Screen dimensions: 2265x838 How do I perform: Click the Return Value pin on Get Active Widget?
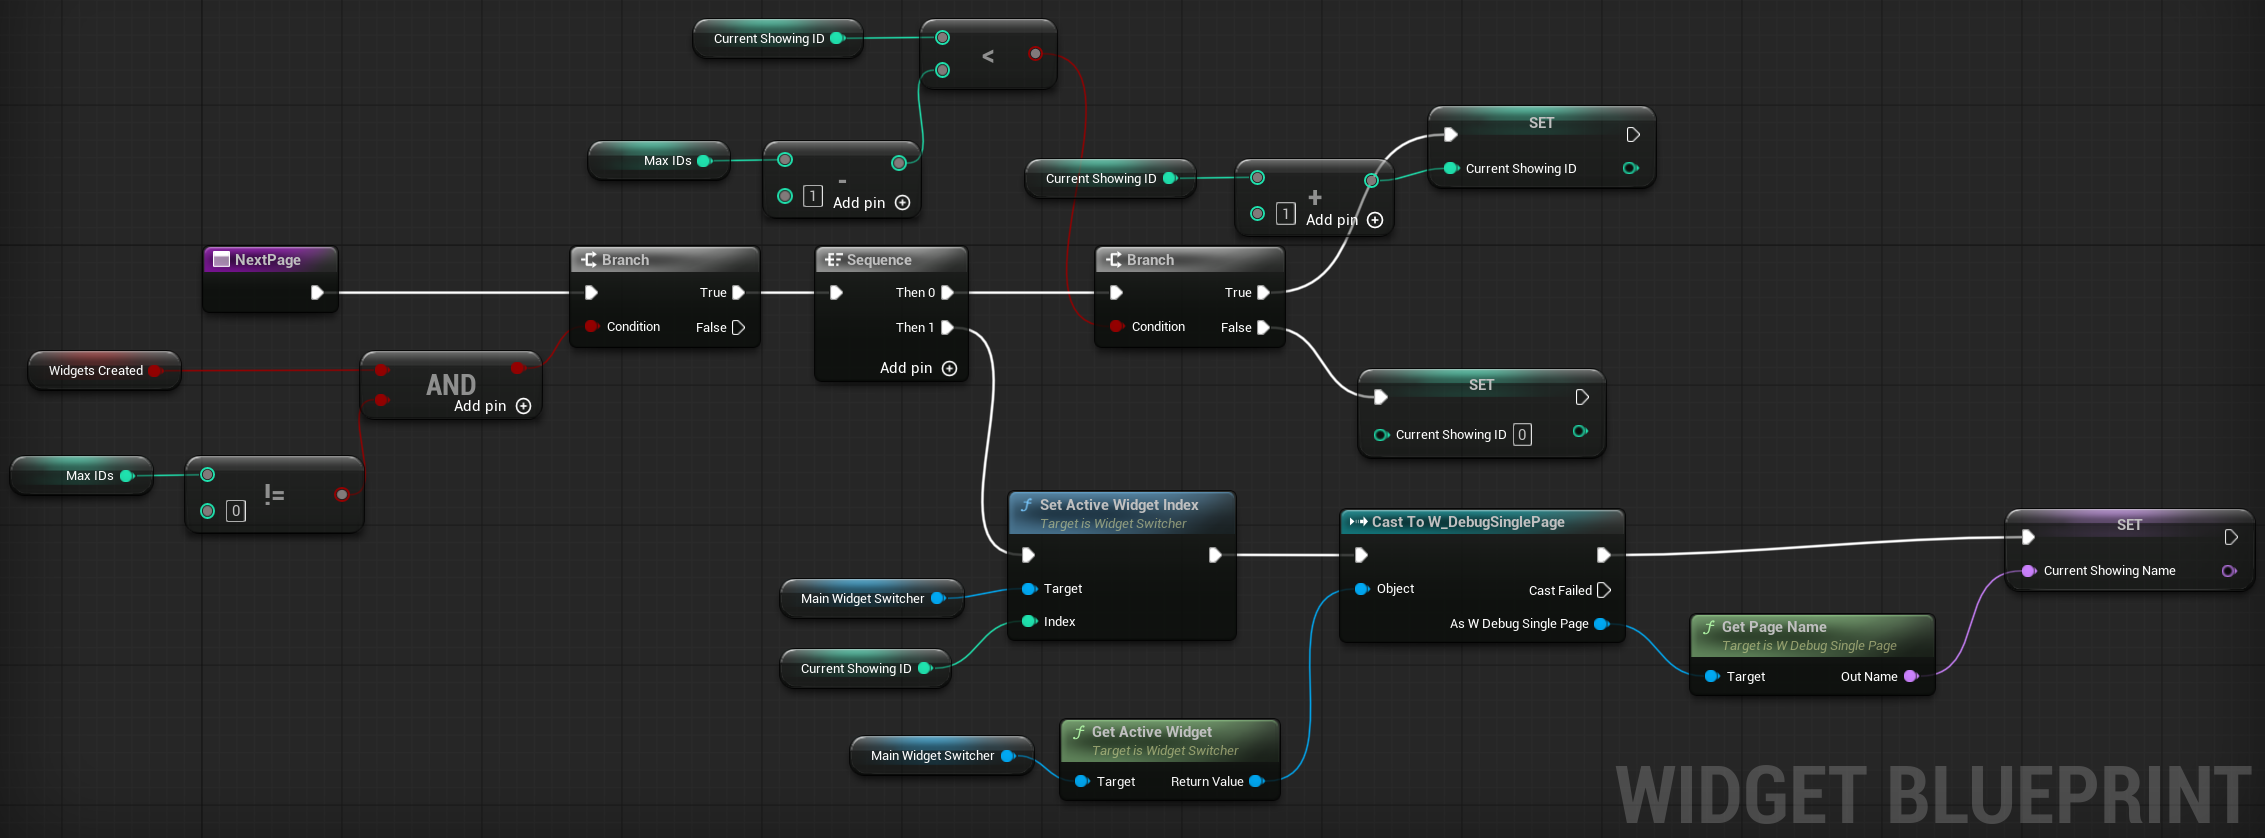pyautogui.click(x=1256, y=782)
